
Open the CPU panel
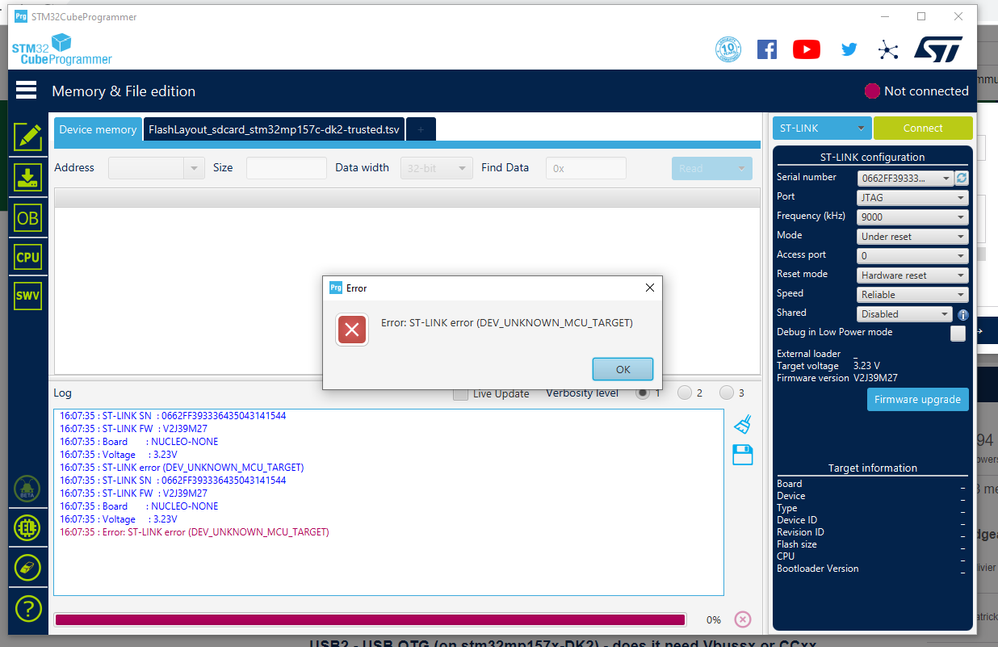click(x=27, y=257)
